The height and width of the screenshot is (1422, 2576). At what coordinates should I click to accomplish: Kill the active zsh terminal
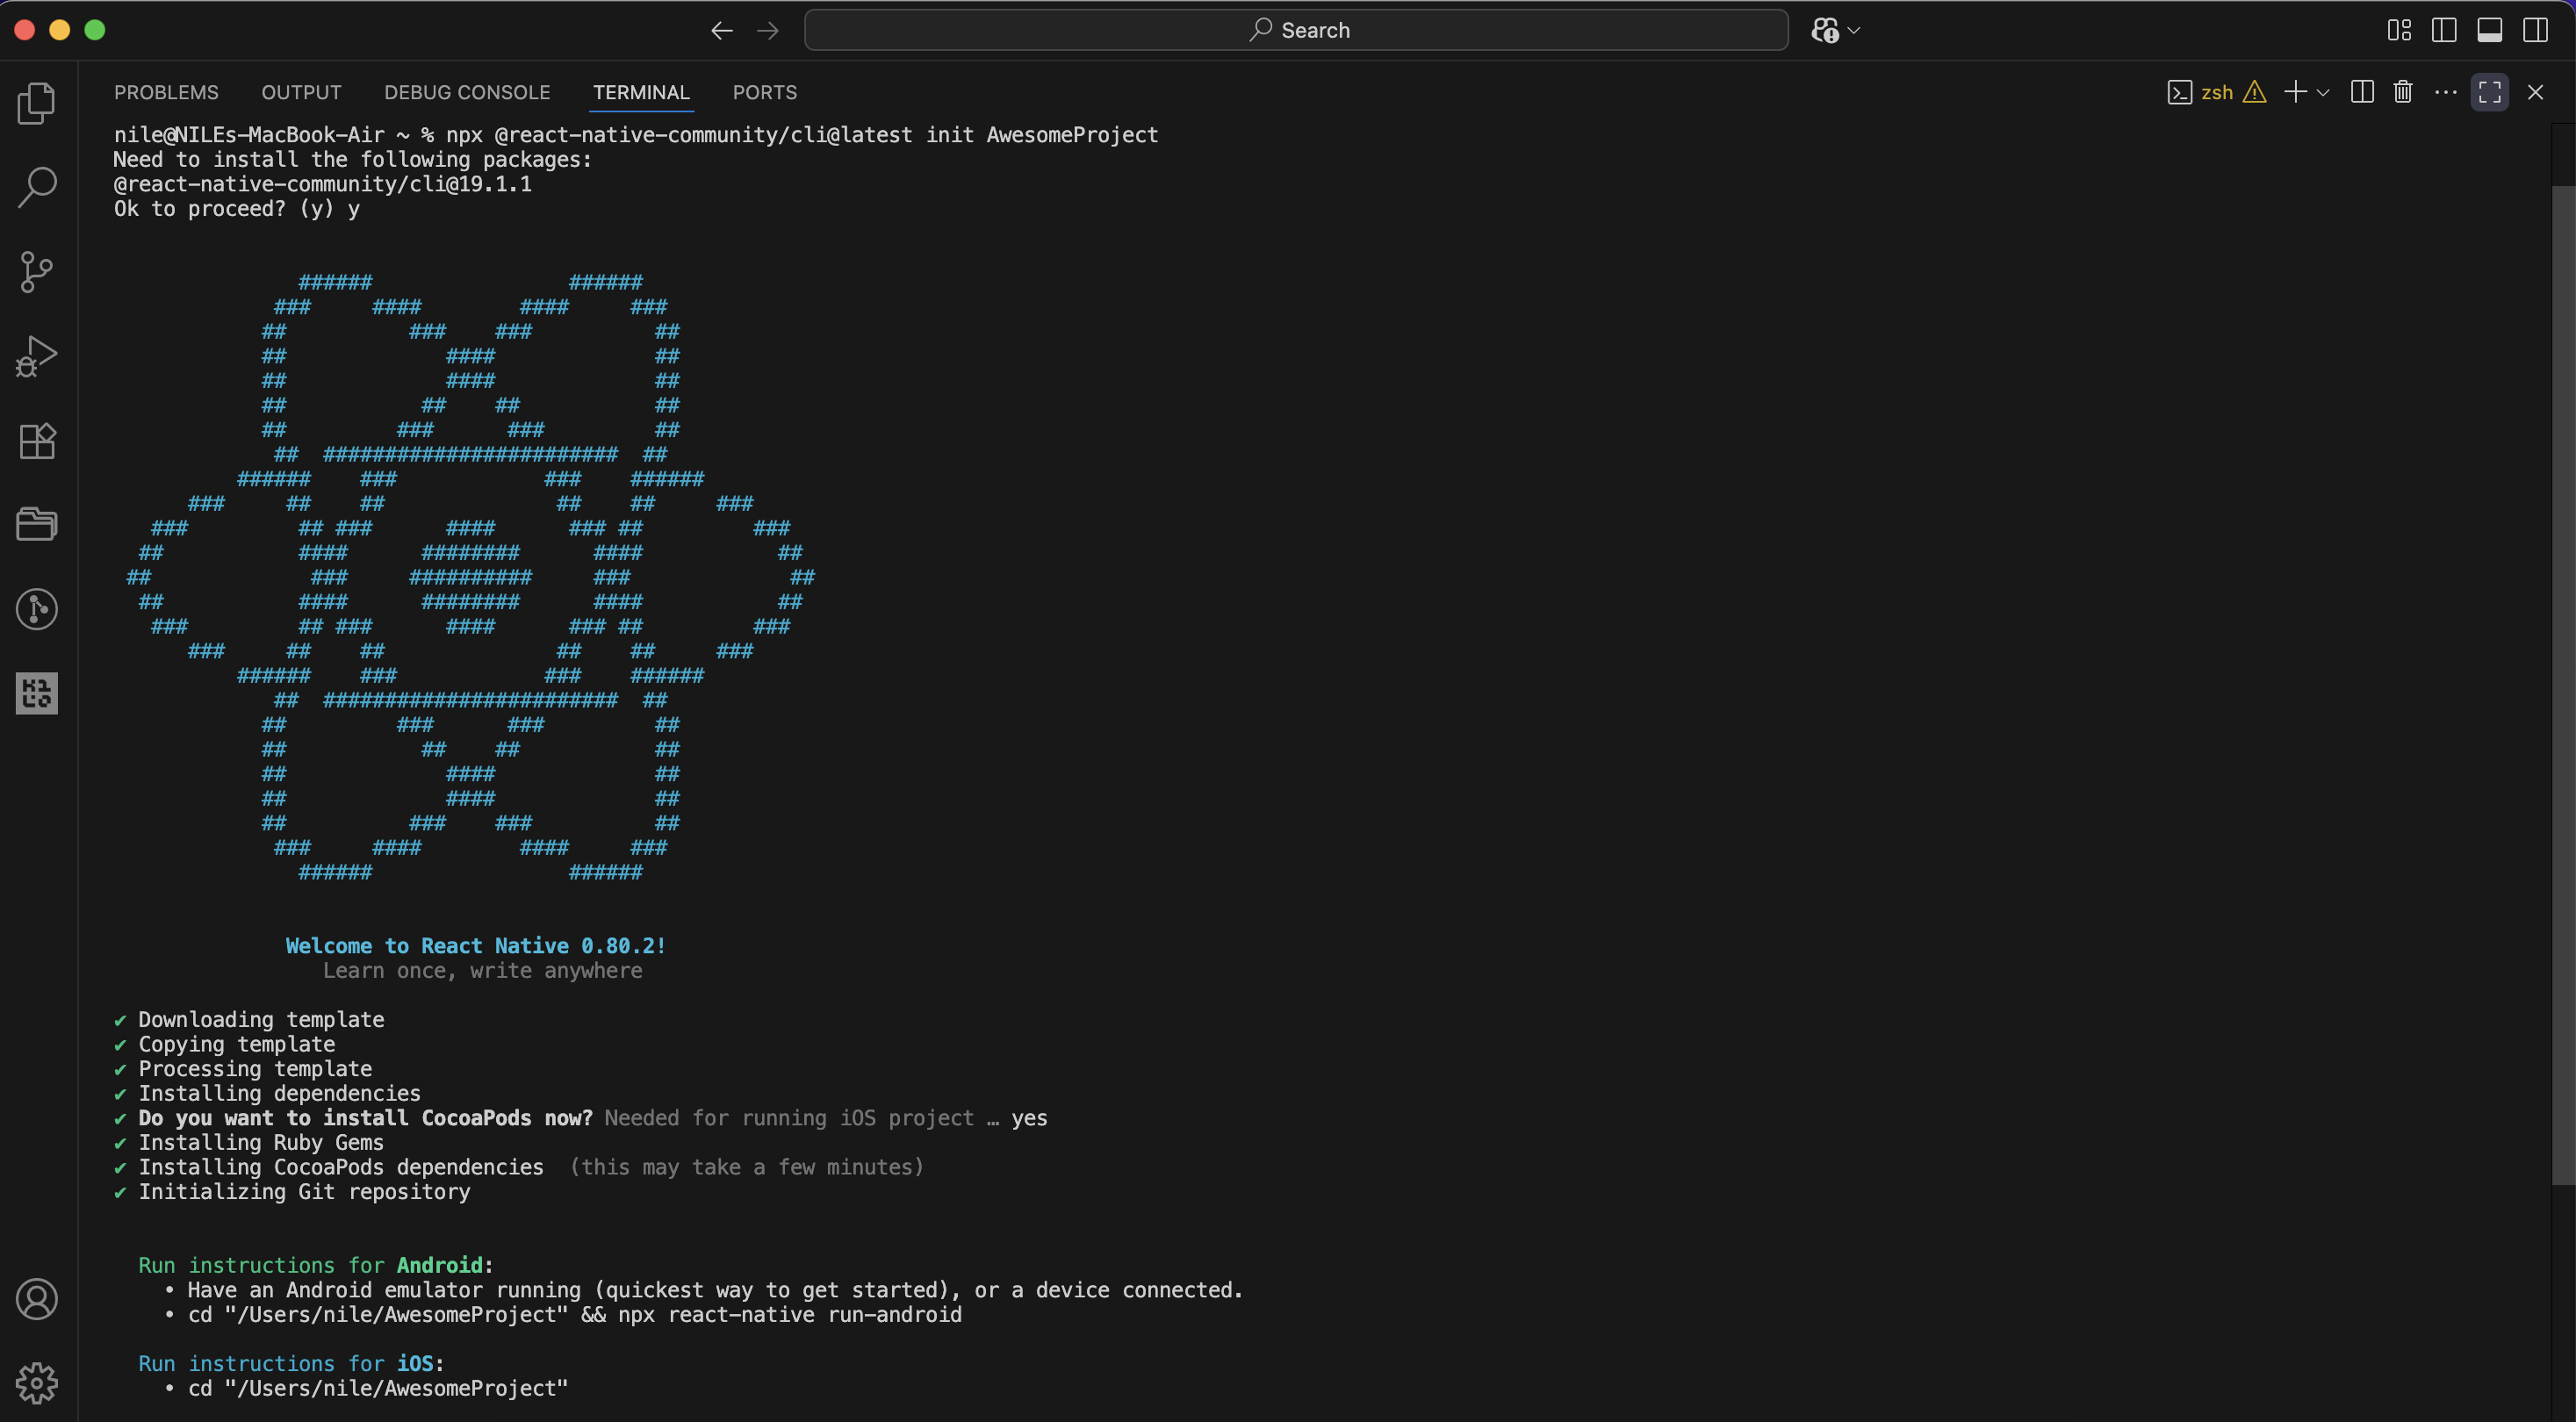click(2402, 91)
